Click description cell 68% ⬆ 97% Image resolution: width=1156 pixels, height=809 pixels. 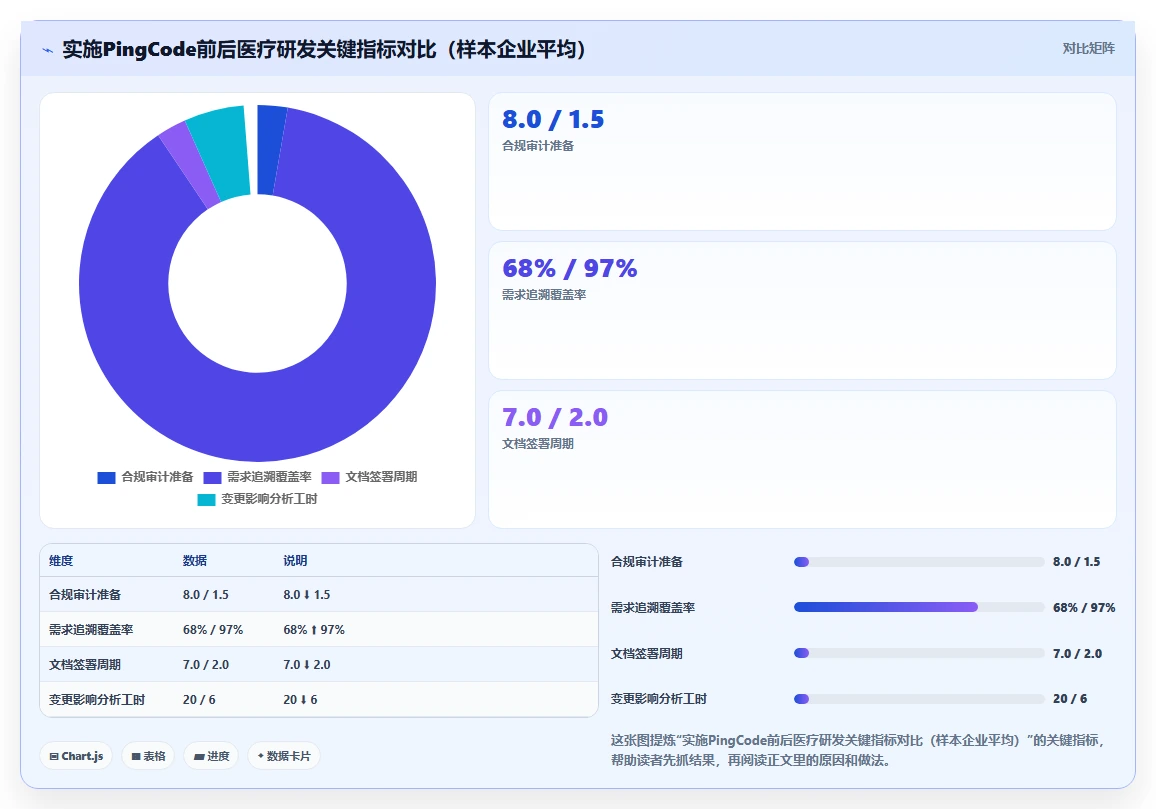pos(314,630)
